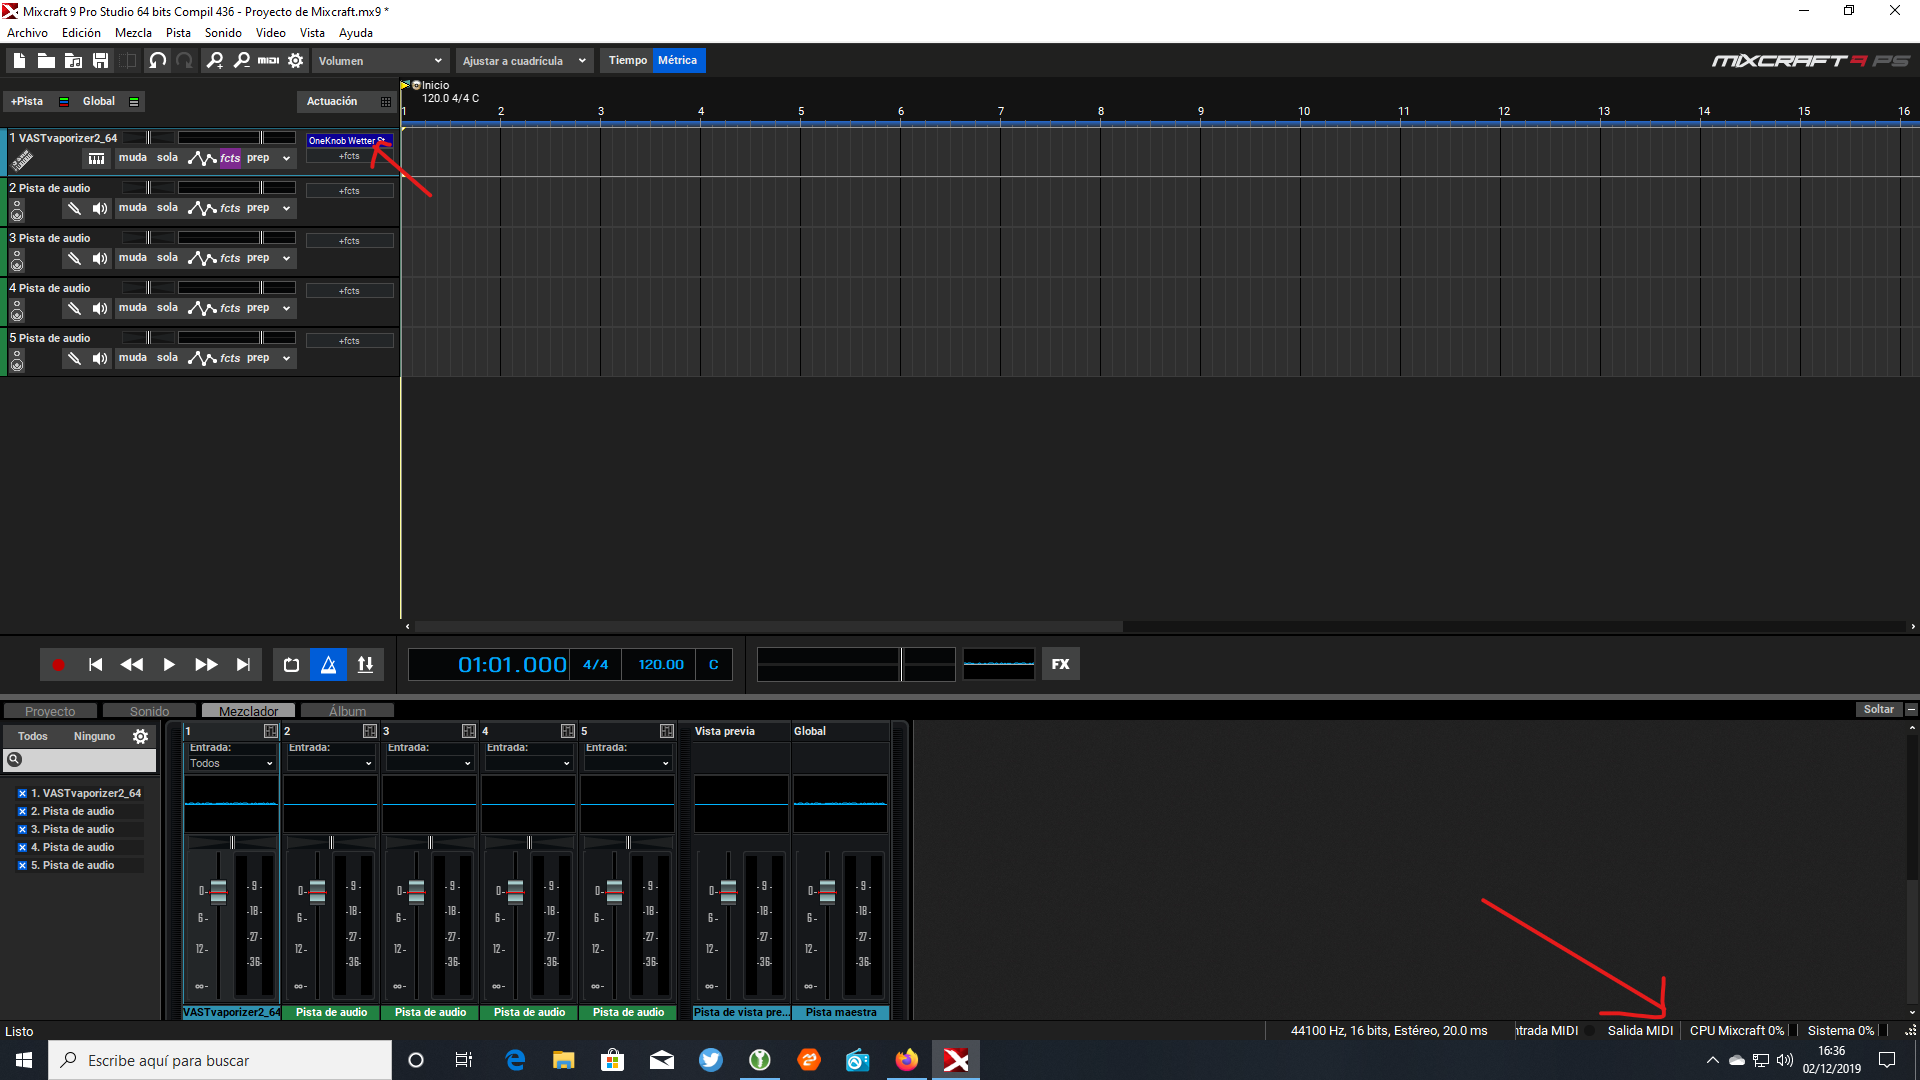Start playback with the play button
Viewport: 1920px width, 1080px height.
click(169, 665)
